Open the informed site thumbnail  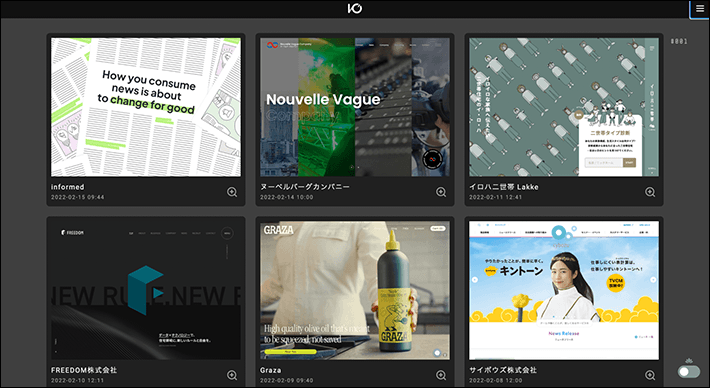tap(146, 107)
